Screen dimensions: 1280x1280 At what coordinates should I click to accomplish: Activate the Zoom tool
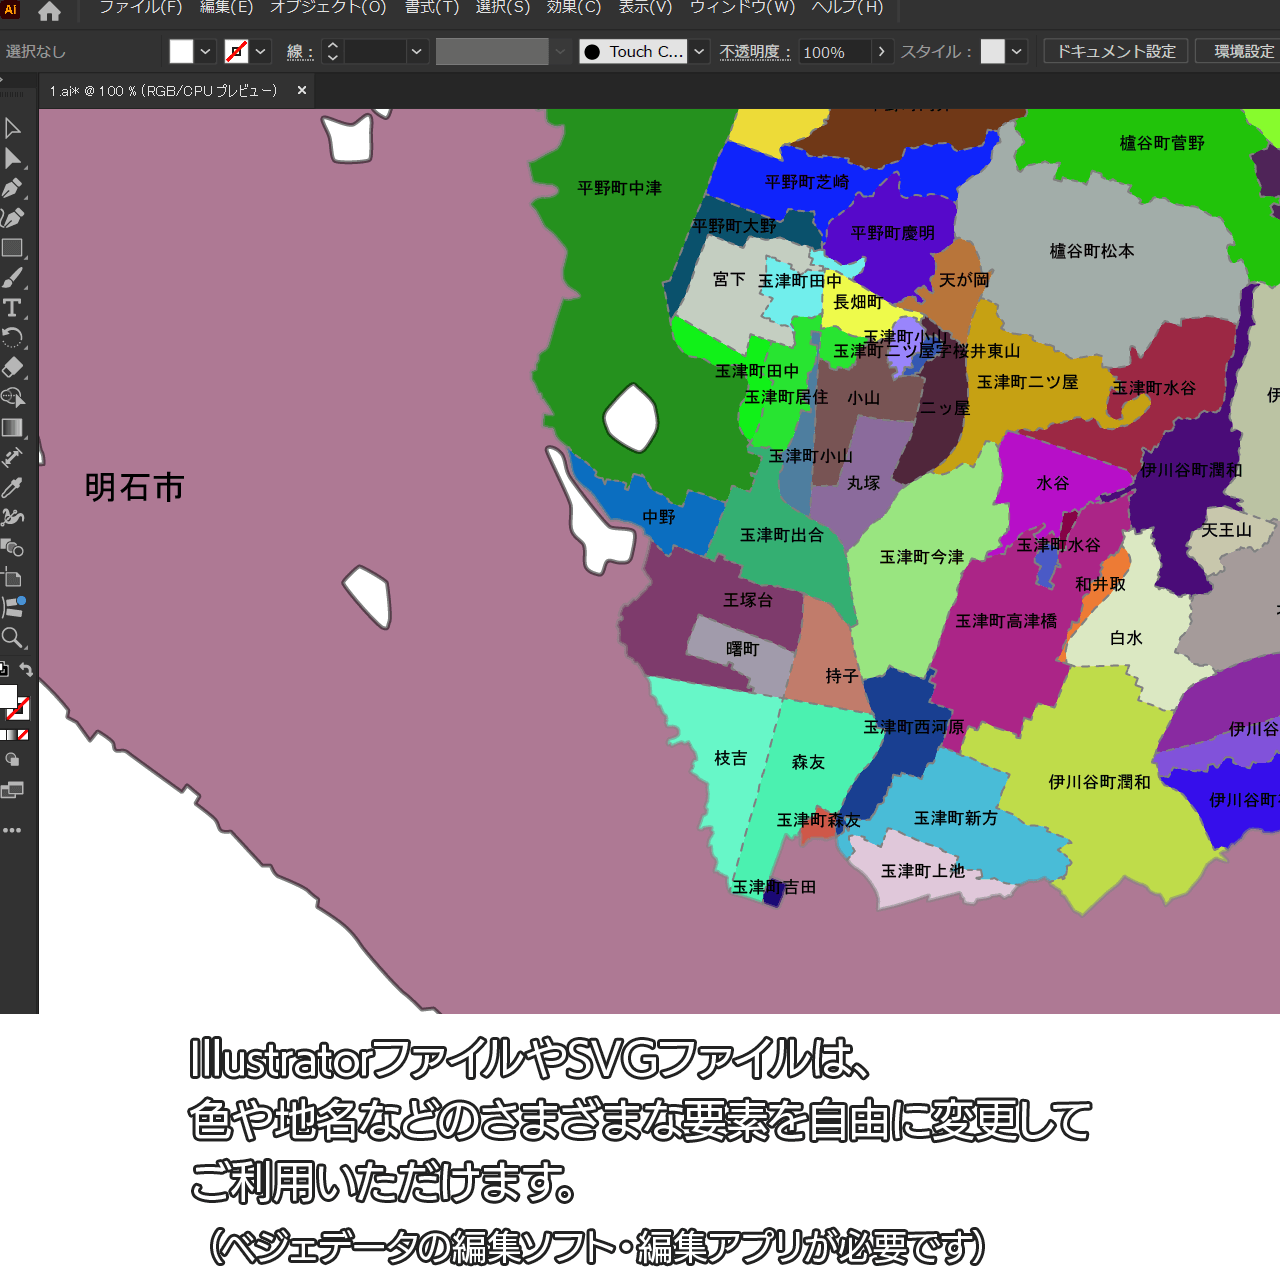[12, 638]
